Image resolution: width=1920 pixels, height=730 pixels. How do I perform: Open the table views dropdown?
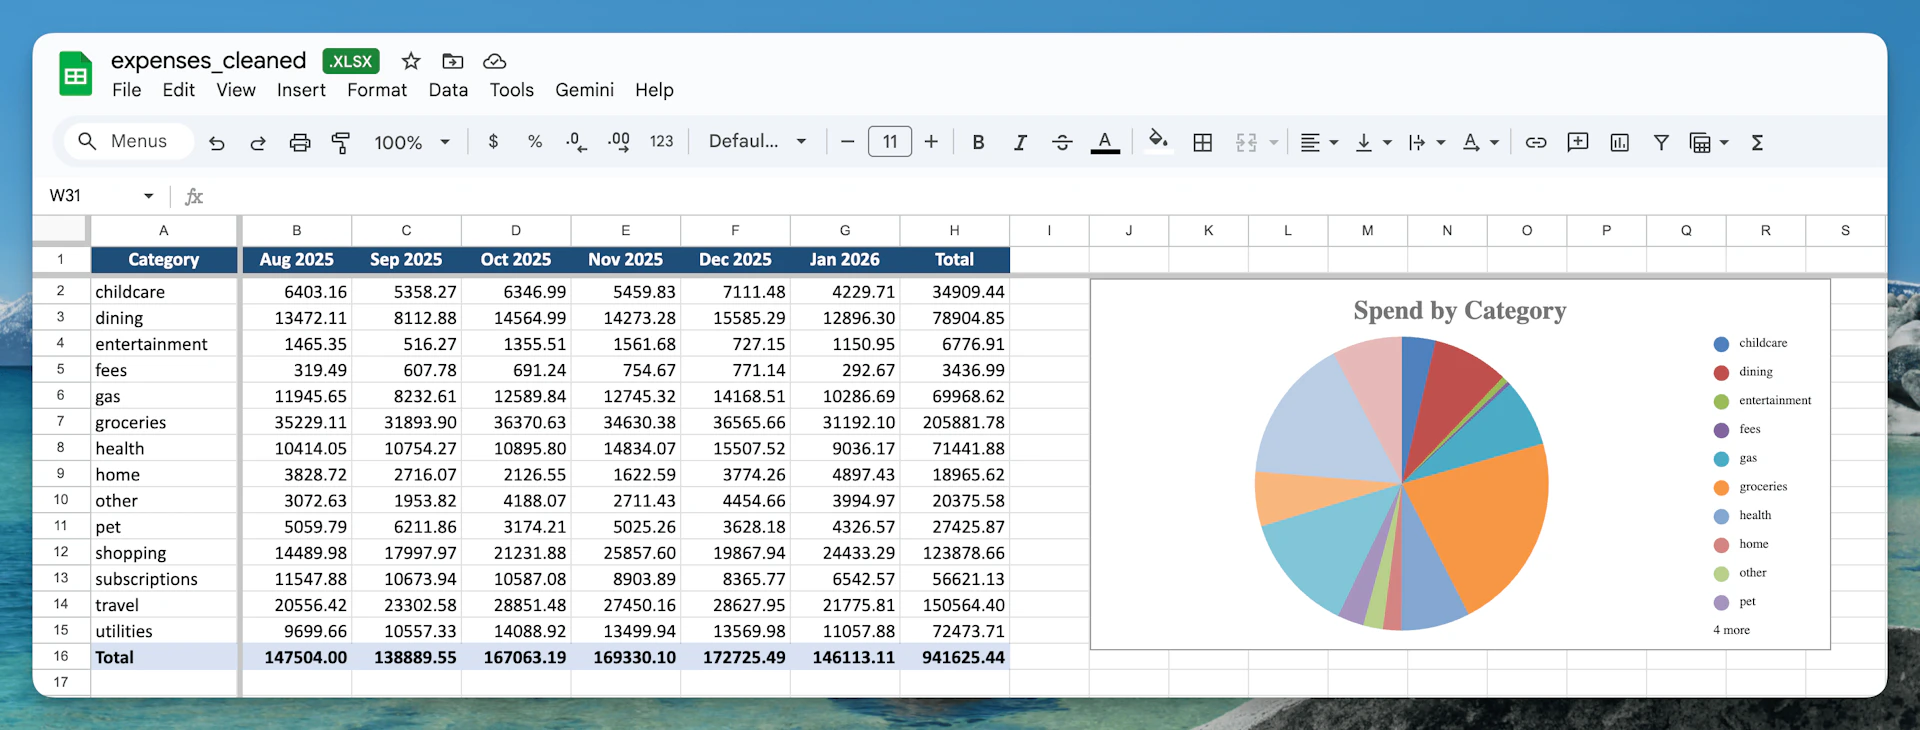click(x=1709, y=142)
